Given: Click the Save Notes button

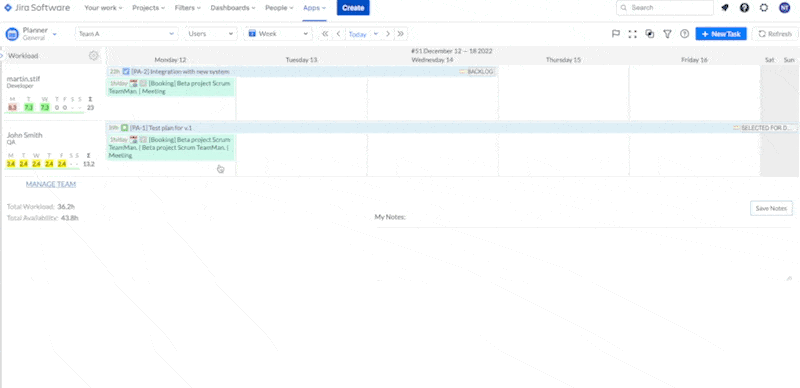Looking at the screenshot, I should coord(771,208).
